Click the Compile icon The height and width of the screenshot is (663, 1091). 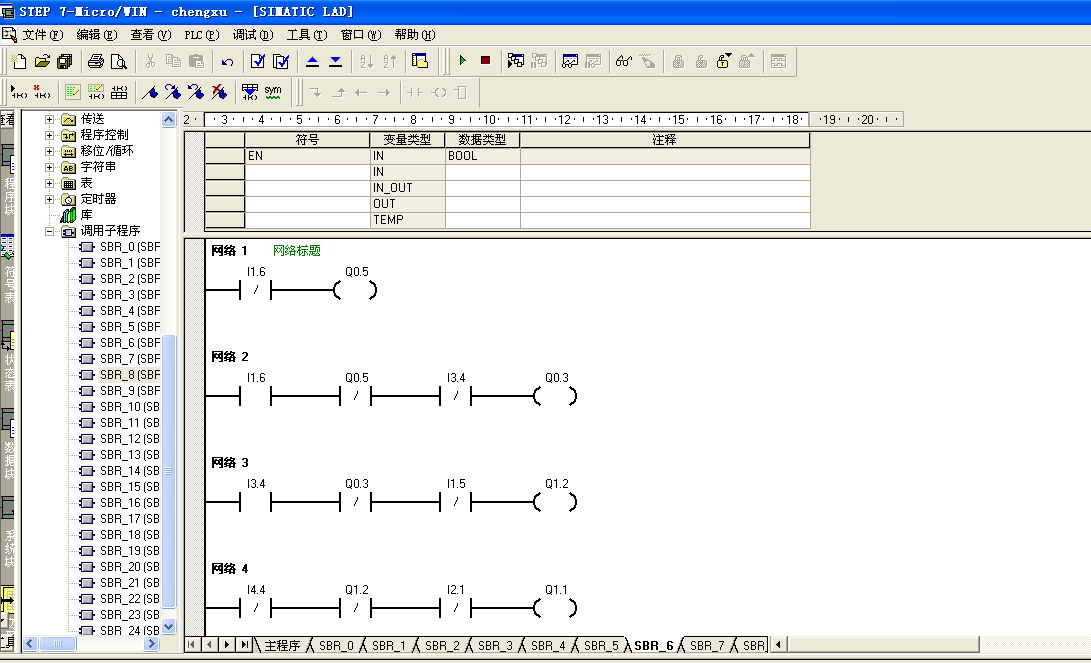(x=257, y=61)
